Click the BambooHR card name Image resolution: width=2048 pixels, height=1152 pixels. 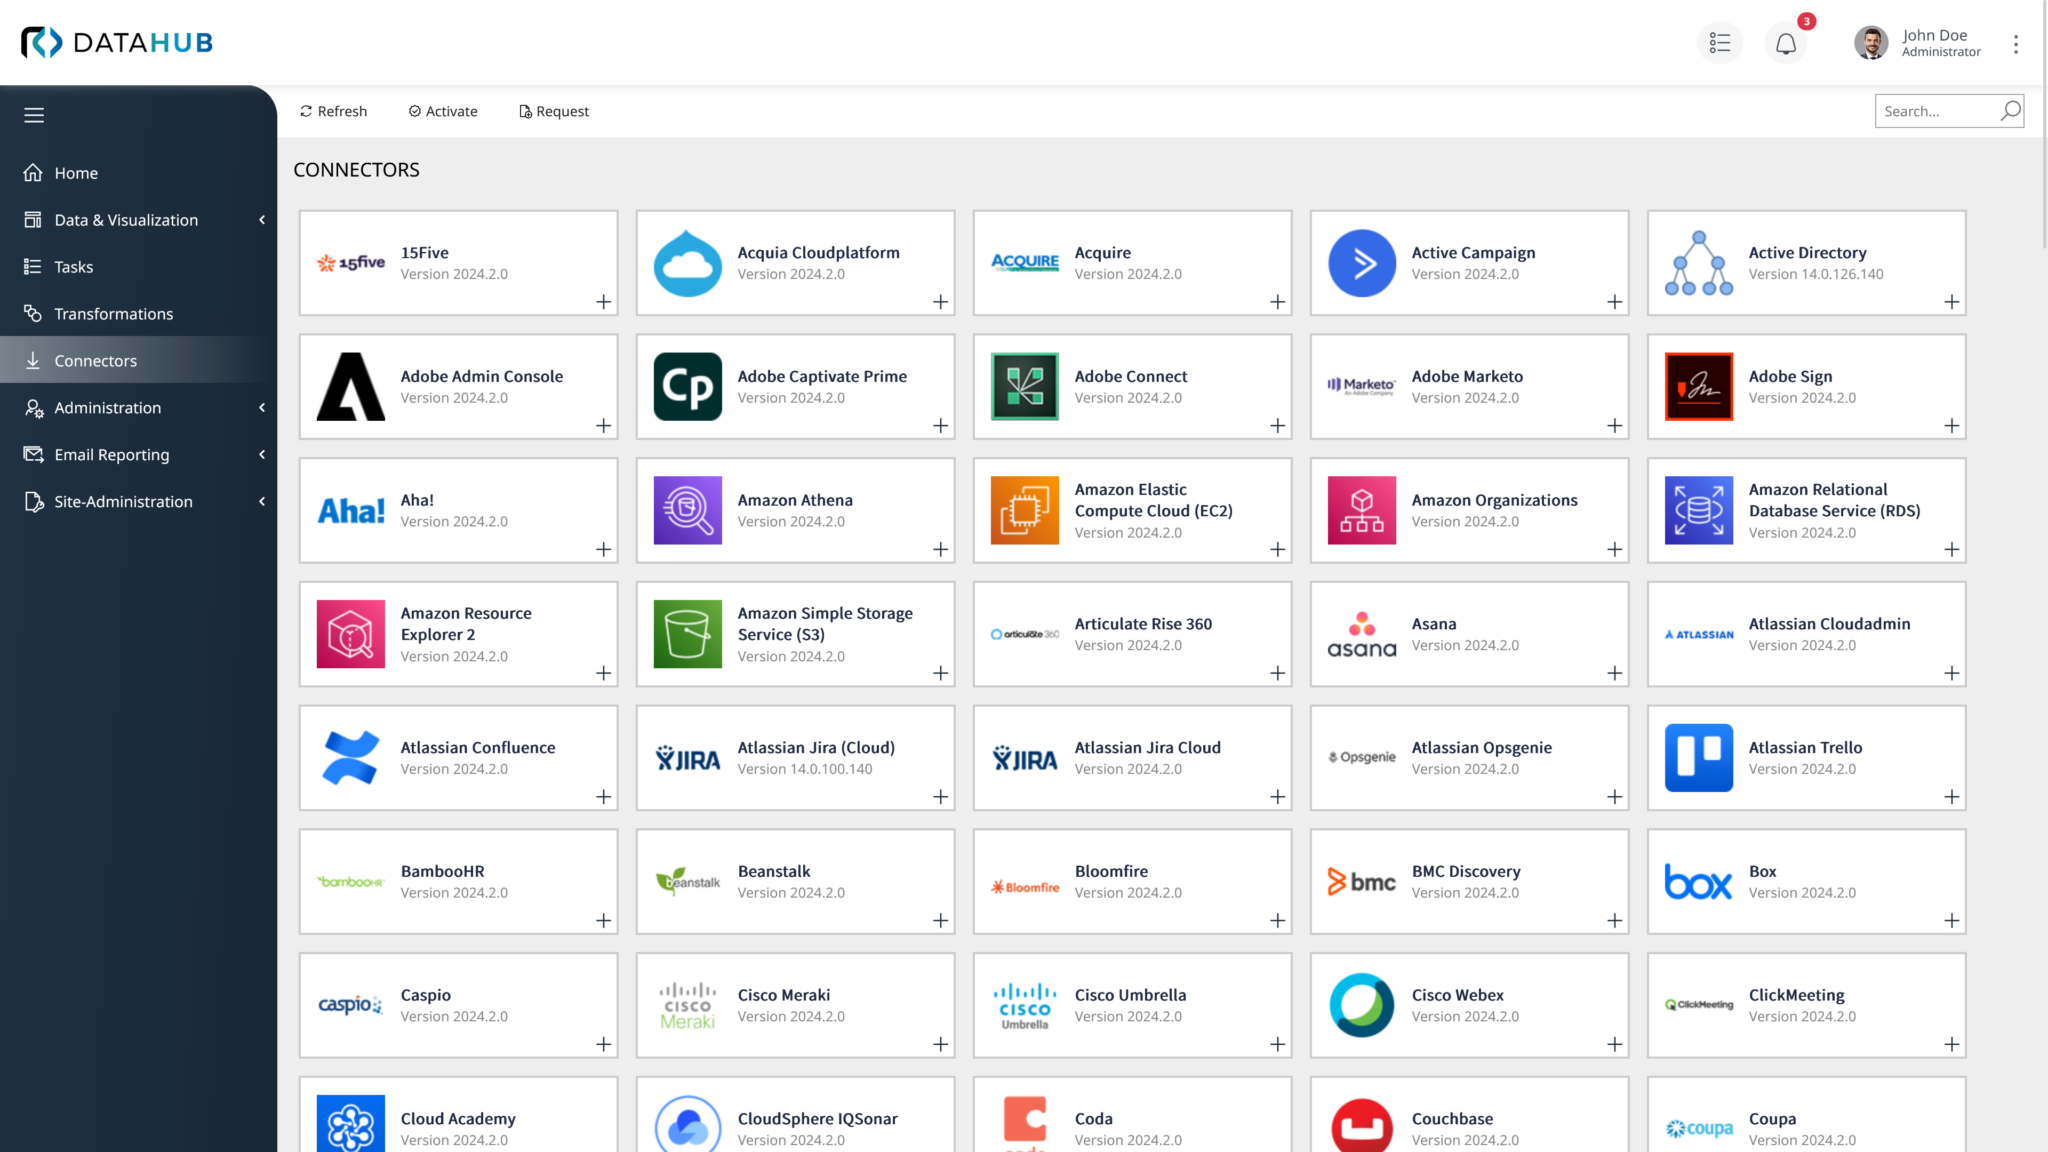tap(442, 872)
